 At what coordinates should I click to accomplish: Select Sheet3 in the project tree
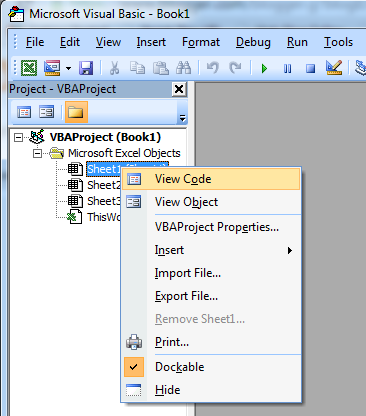(x=104, y=201)
